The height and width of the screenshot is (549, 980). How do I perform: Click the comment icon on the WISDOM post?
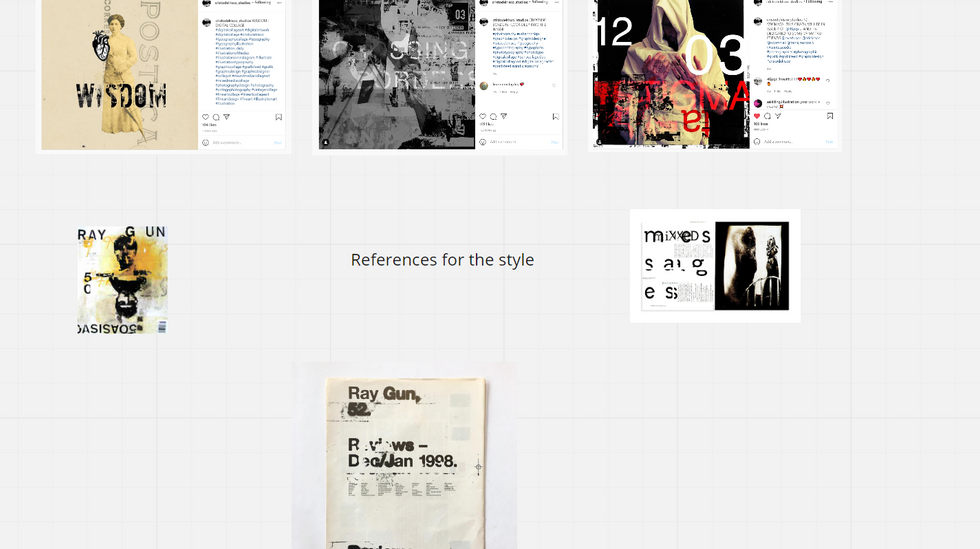tap(216, 117)
